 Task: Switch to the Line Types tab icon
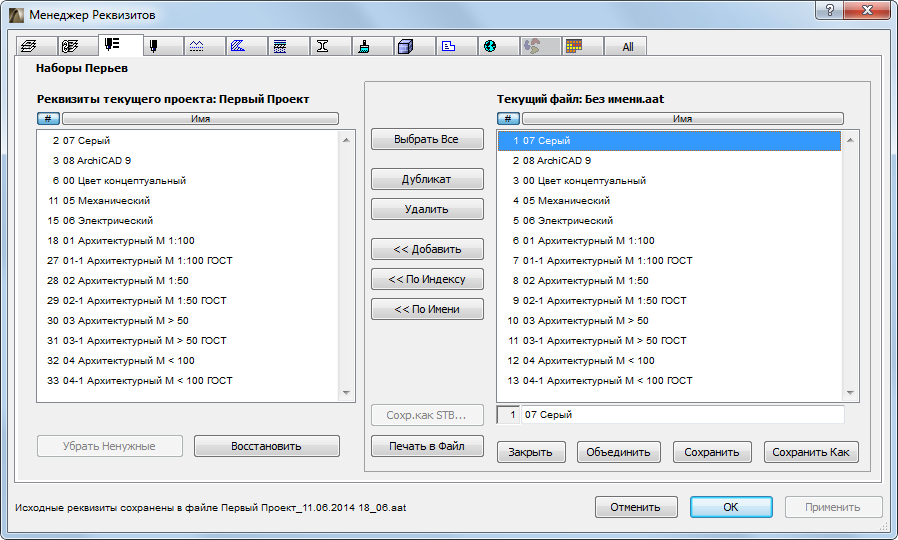[x=204, y=46]
